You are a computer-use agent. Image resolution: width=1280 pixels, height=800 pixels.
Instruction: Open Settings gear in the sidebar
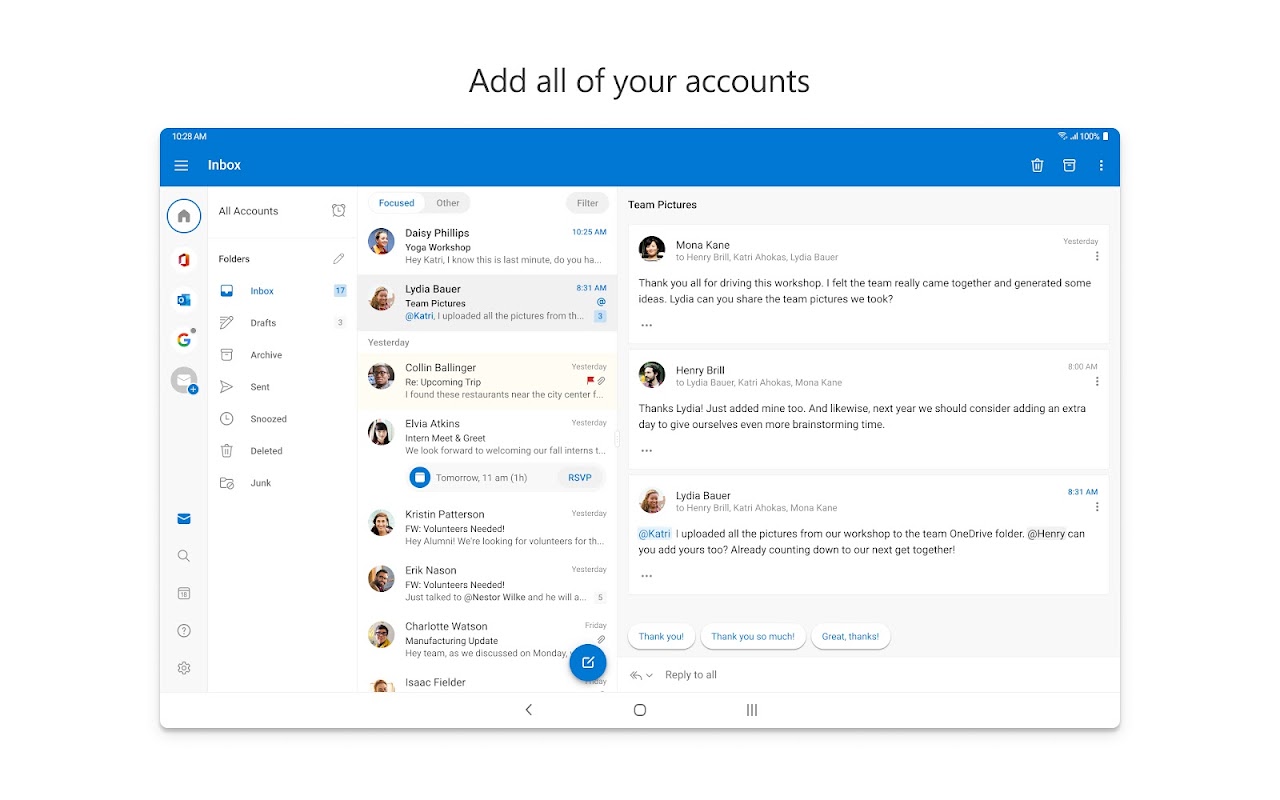pos(184,668)
